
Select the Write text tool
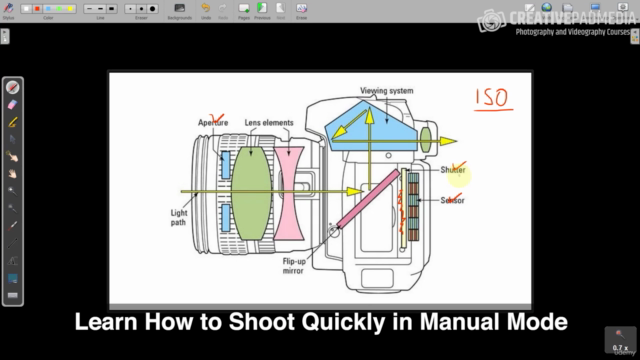(13, 260)
